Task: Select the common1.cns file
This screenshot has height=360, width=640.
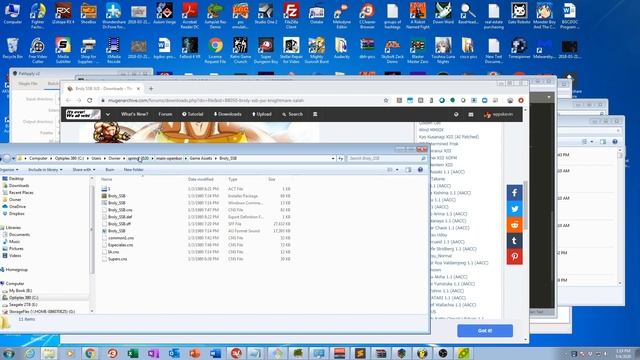Action: [120, 238]
